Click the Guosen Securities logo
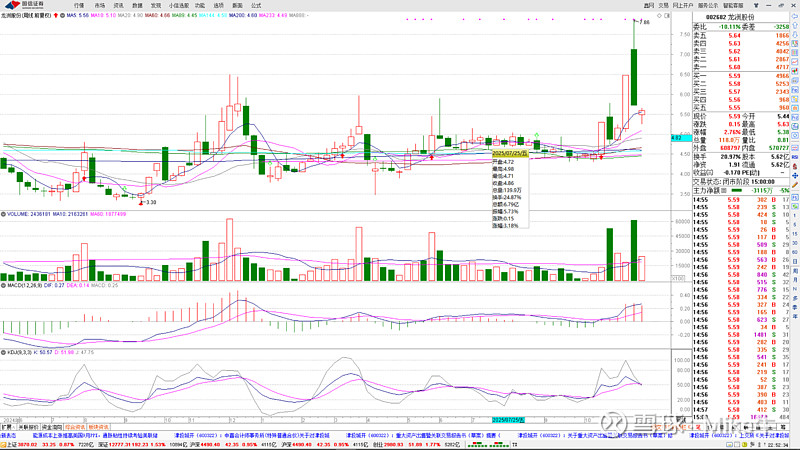Image resolution: width=800 pixels, height=450 pixels. point(28,5)
